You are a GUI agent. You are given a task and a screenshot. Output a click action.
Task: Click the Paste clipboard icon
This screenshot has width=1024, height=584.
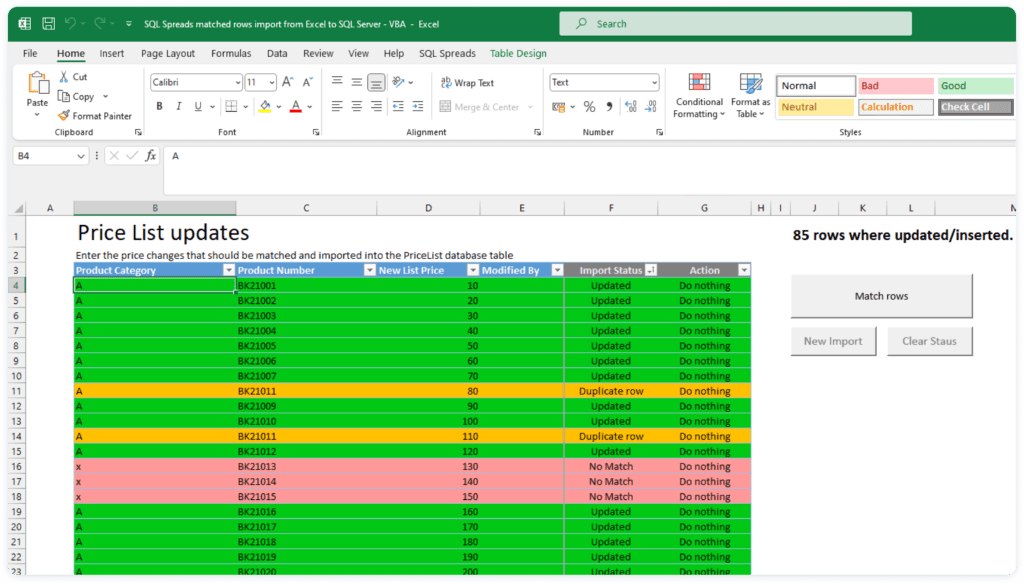click(38, 84)
